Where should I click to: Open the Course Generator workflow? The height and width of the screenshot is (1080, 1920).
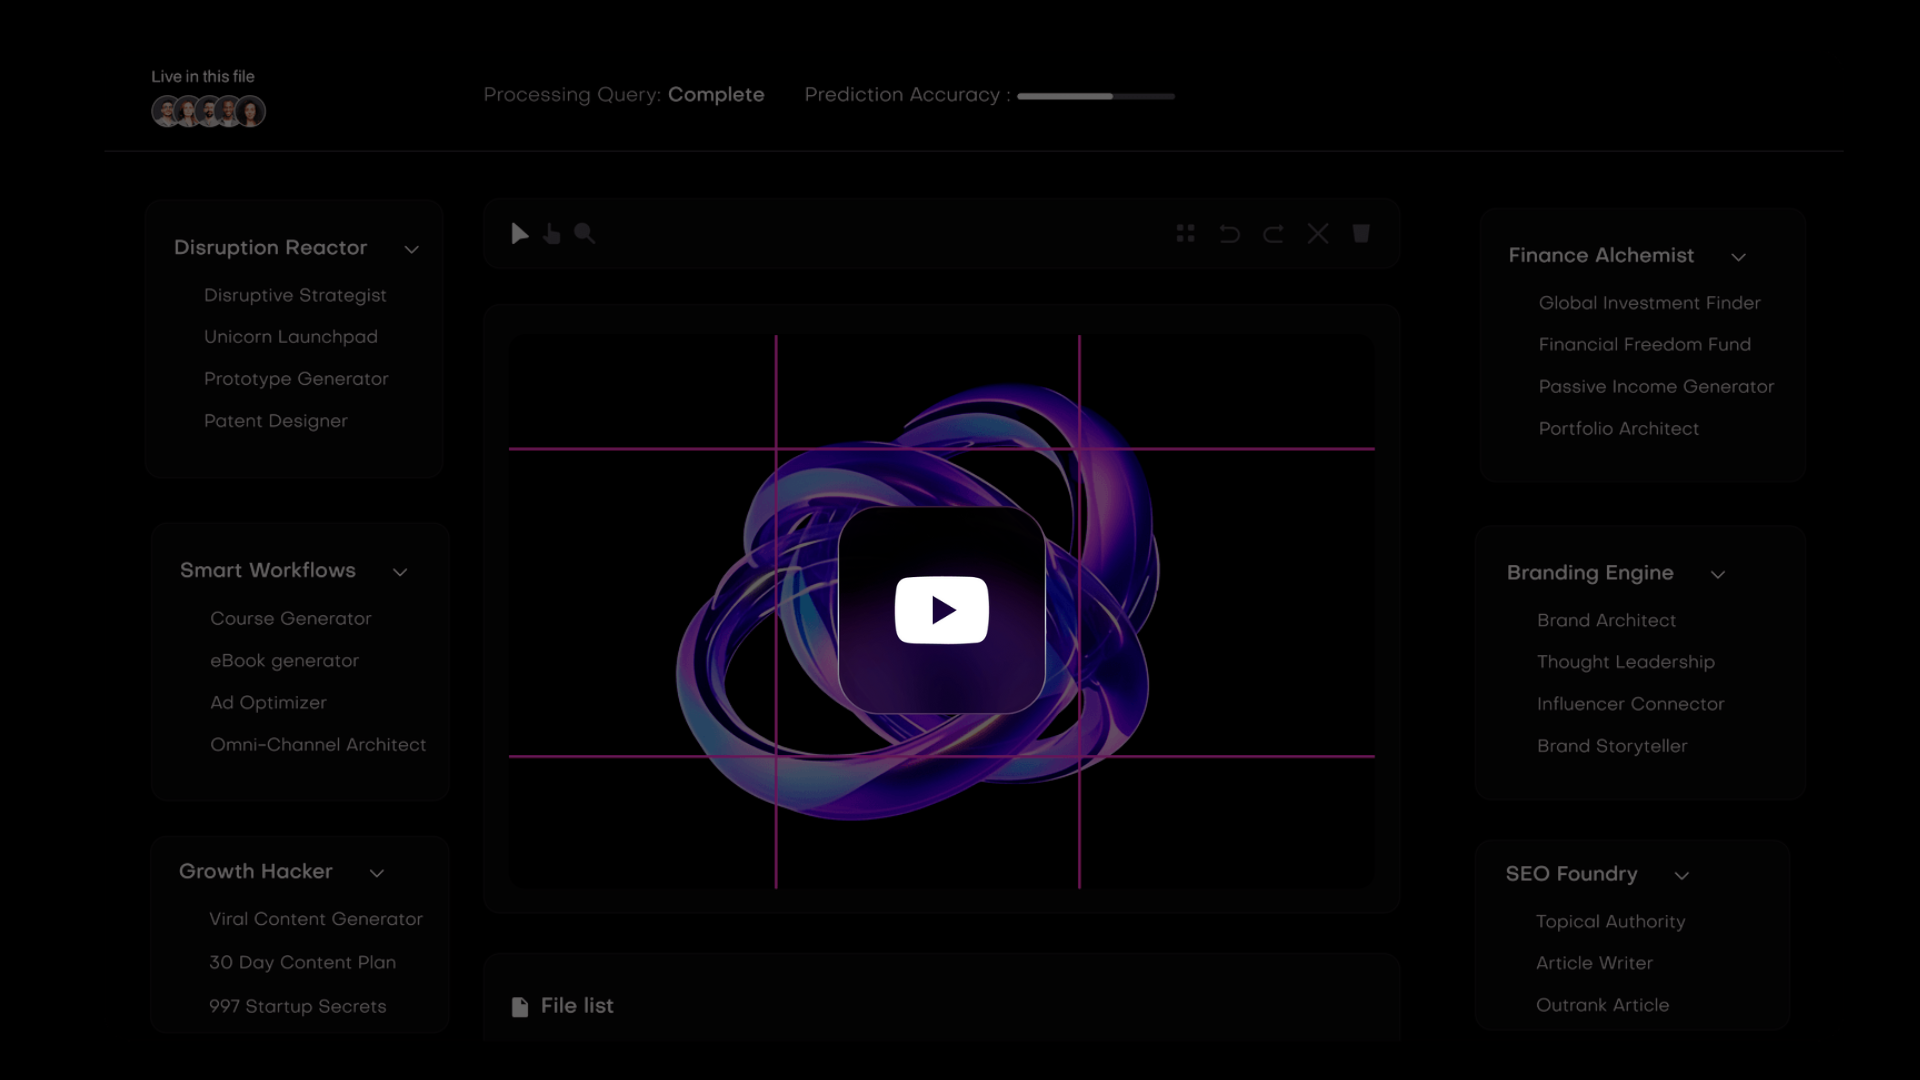pos(290,618)
